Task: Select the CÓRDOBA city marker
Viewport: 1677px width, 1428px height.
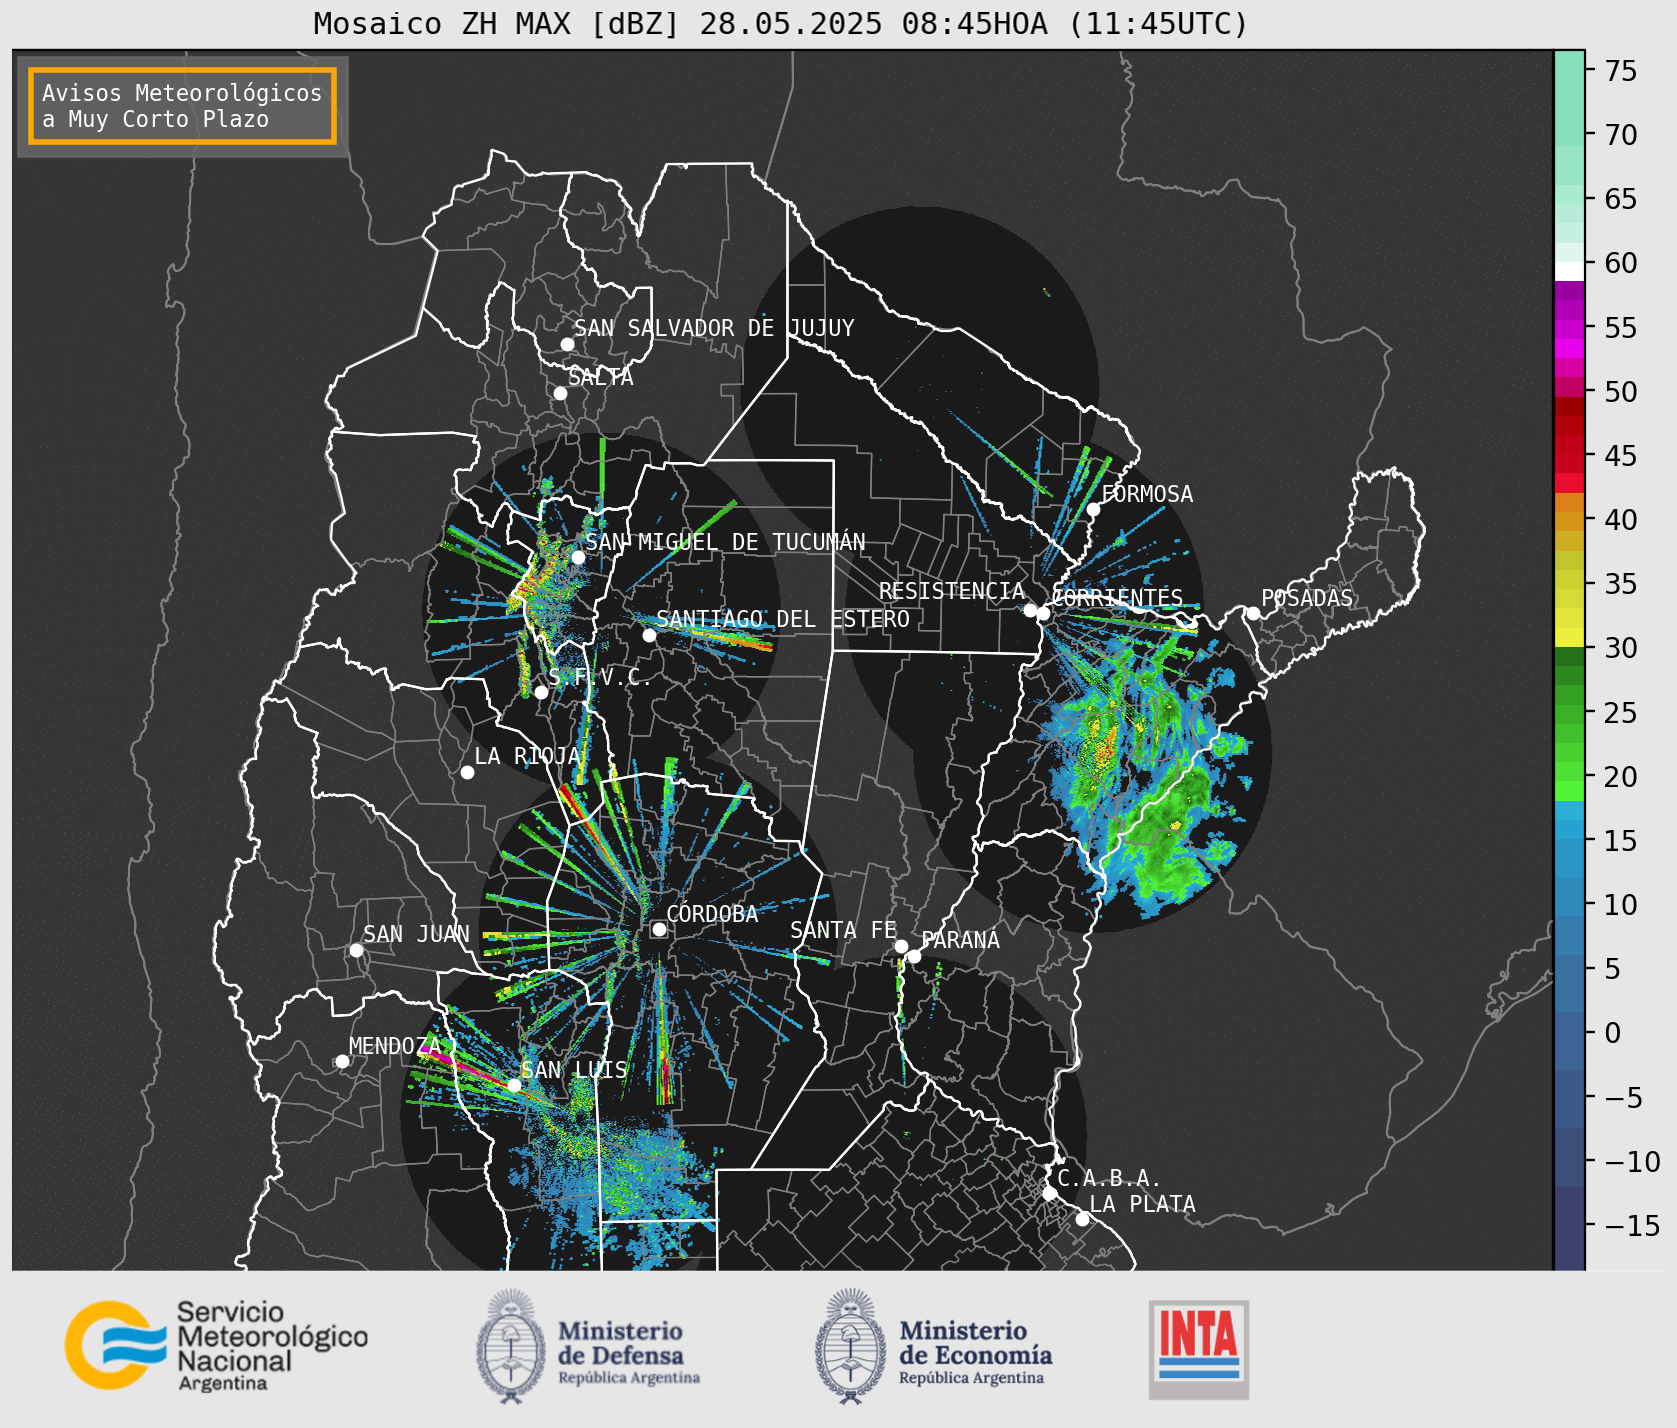Action: tap(659, 929)
